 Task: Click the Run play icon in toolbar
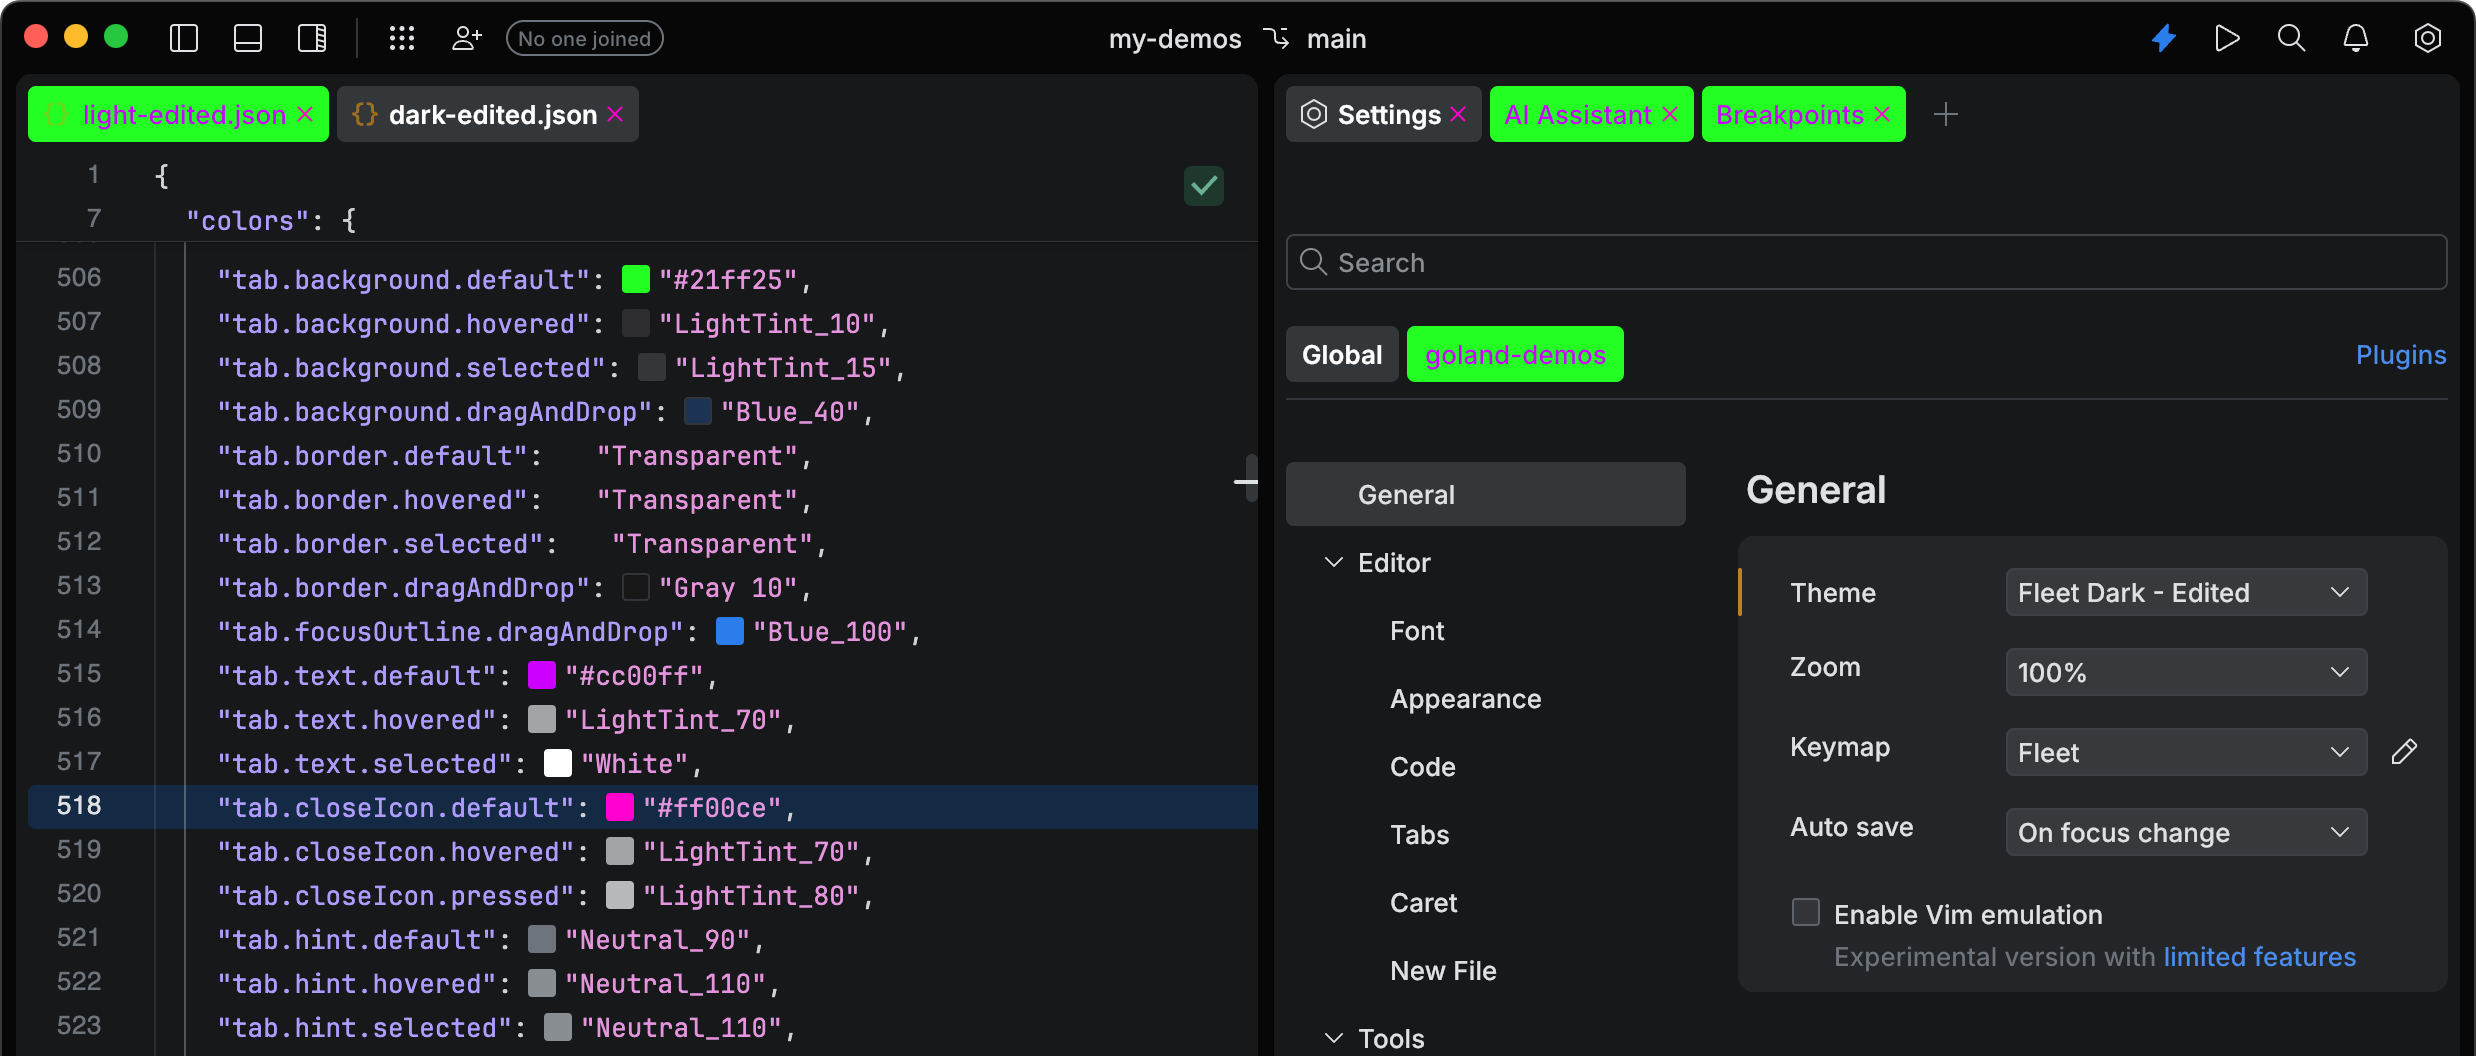click(2227, 38)
